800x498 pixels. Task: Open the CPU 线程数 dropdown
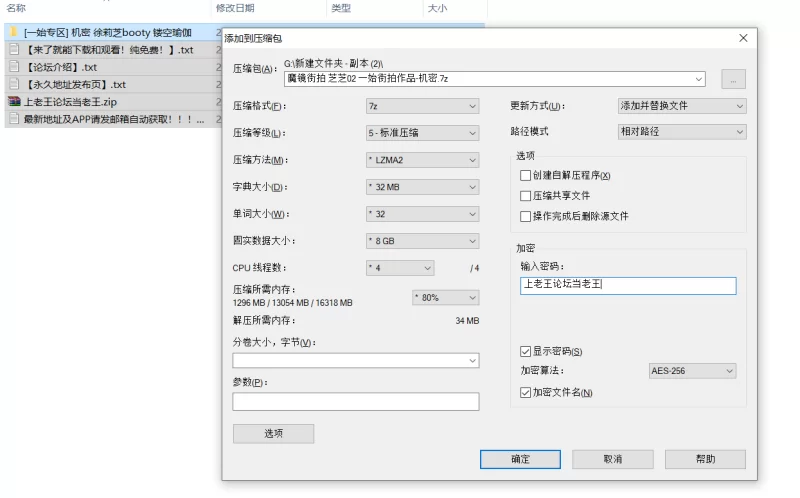click(x=400, y=268)
